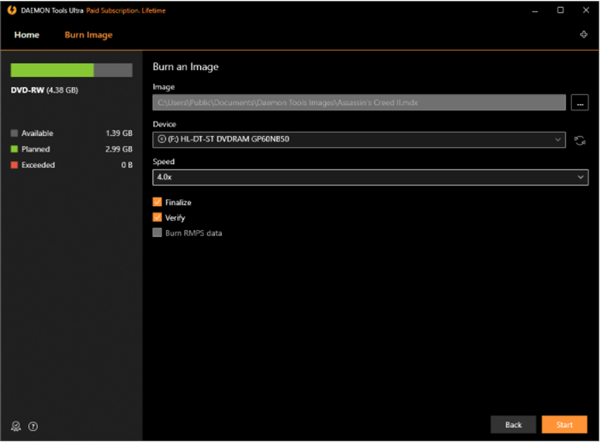
Task: Click the 0 B exceeded value
Action: (127, 165)
